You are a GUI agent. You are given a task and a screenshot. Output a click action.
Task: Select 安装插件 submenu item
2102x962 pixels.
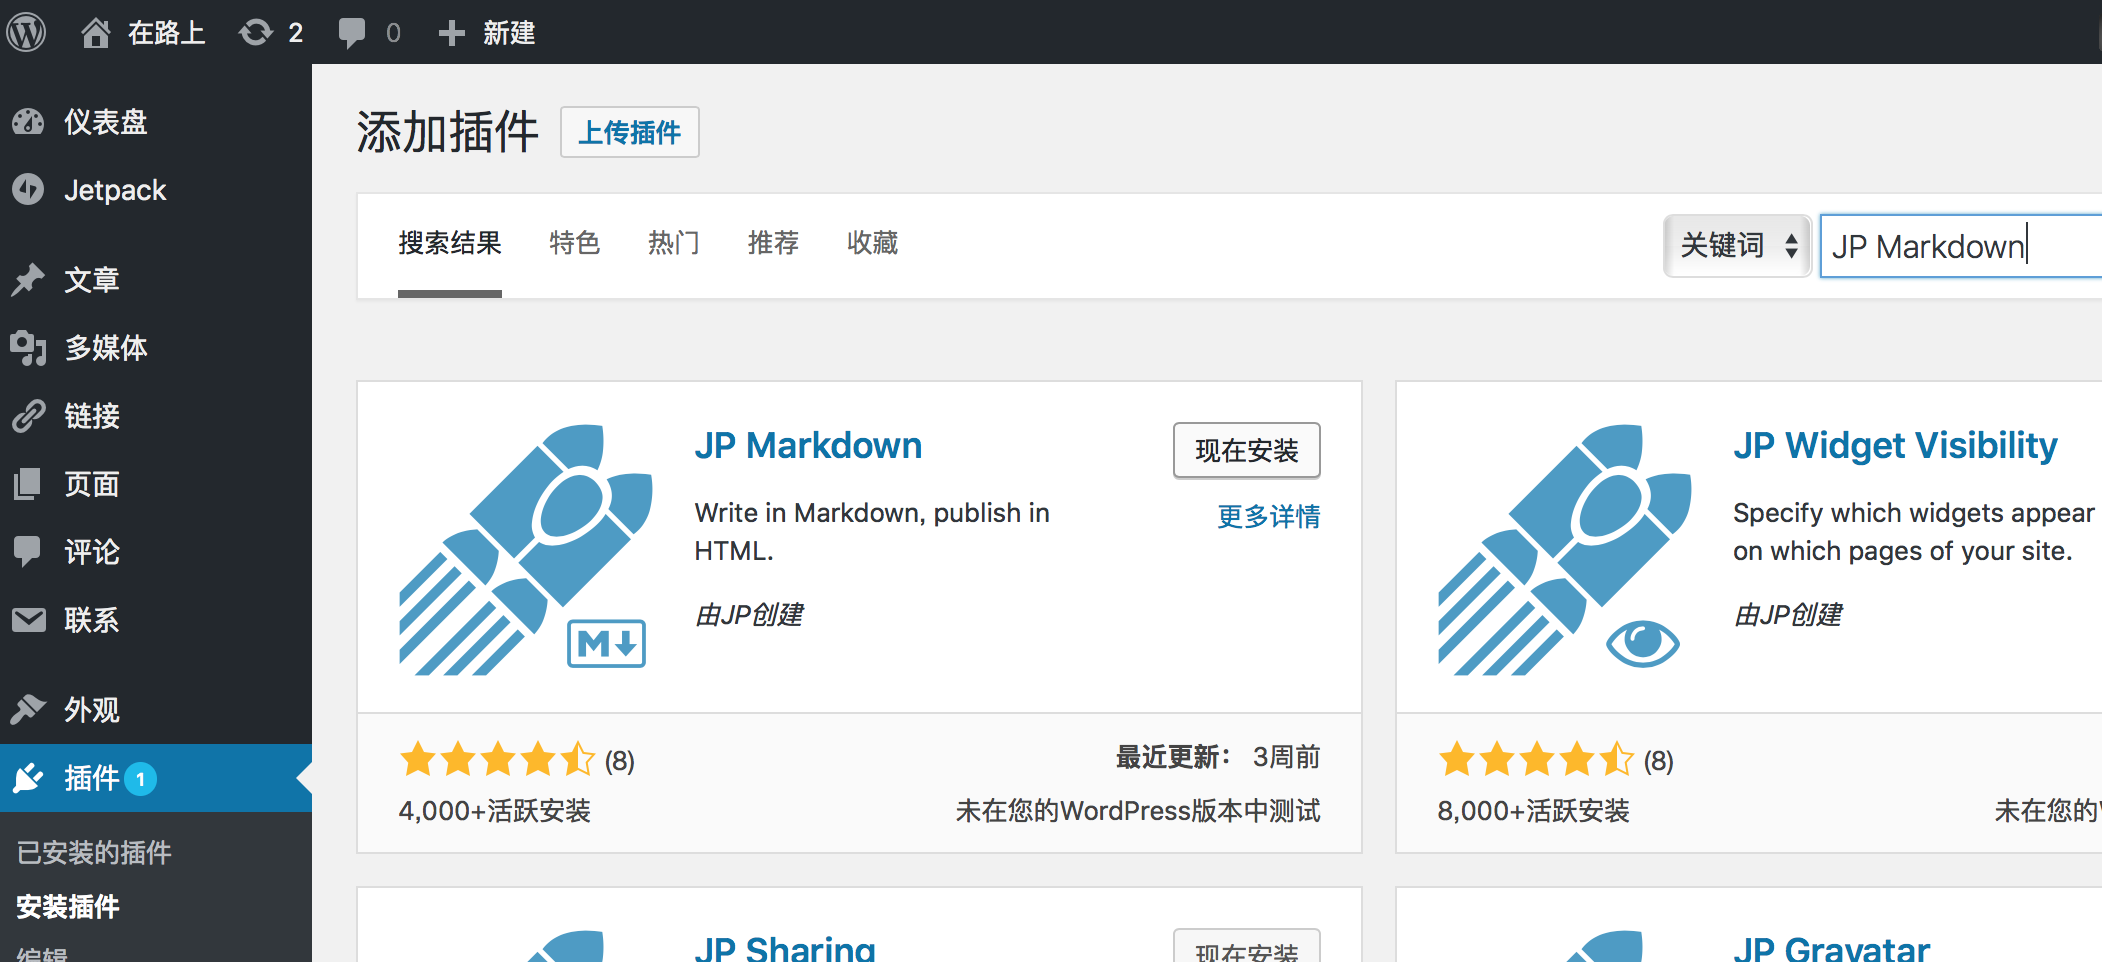(x=68, y=906)
